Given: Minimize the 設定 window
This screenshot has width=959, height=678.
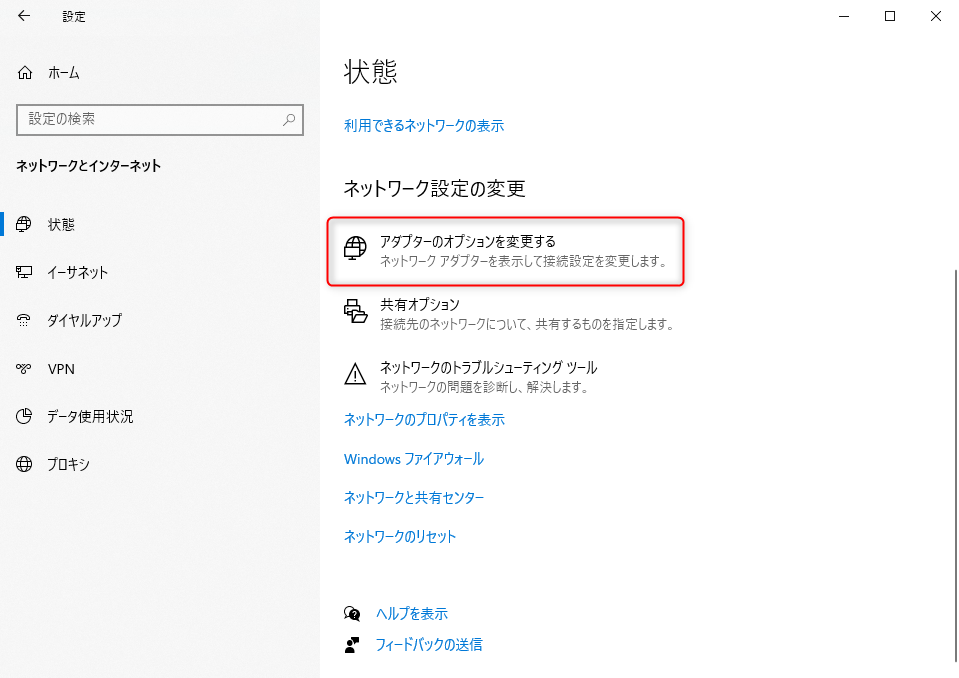Looking at the screenshot, I should pos(844,17).
